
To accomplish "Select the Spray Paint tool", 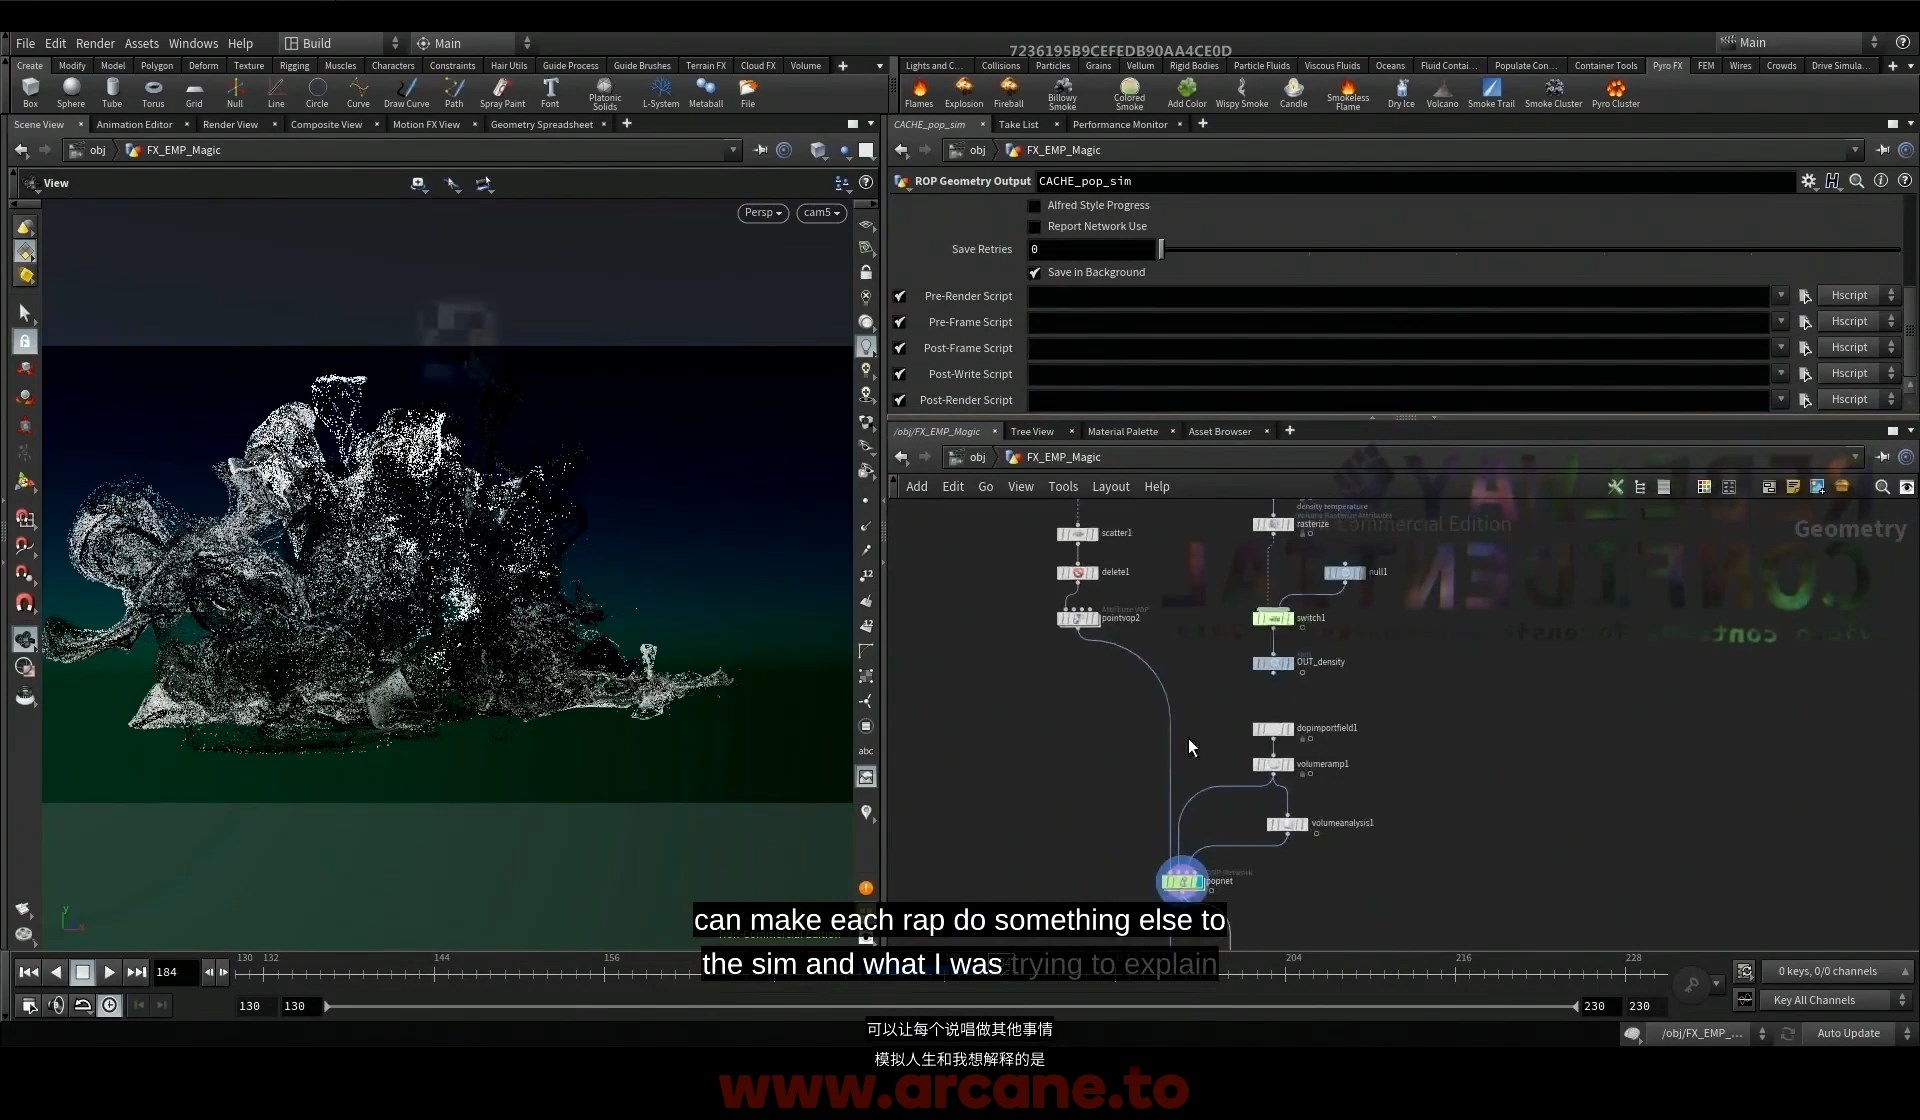I will tap(502, 92).
